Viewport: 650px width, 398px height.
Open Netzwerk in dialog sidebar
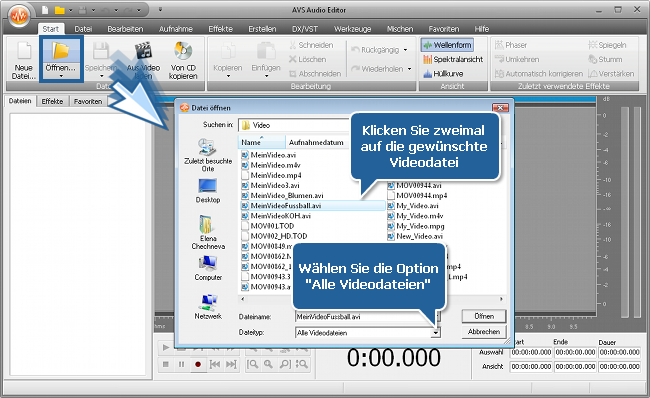pyautogui.click(x=208, y=307)
